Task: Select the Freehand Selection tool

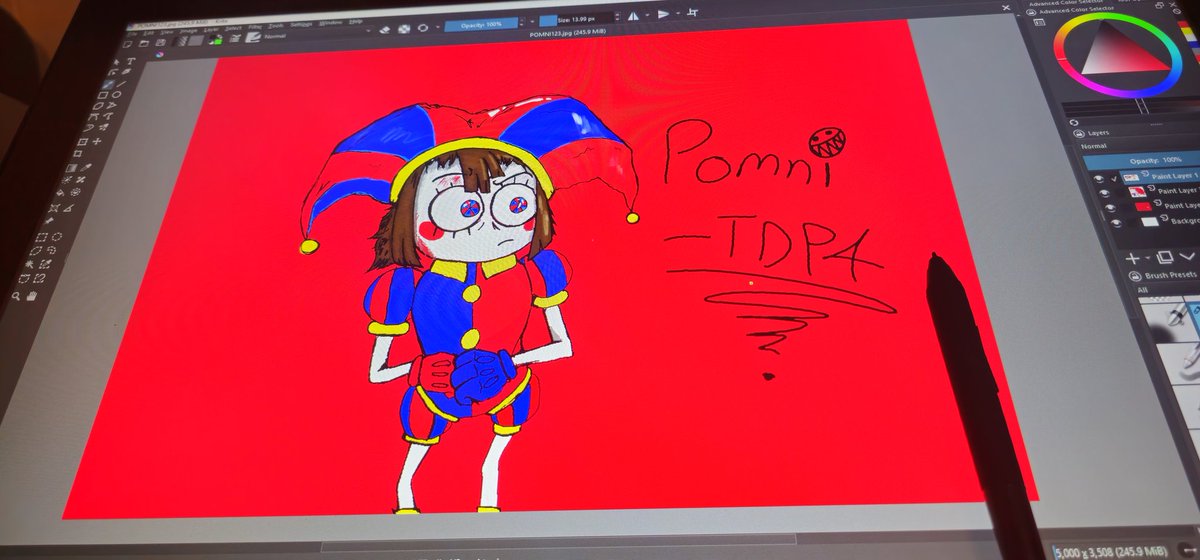Action: pyautogui.click(x=51, y=250)
